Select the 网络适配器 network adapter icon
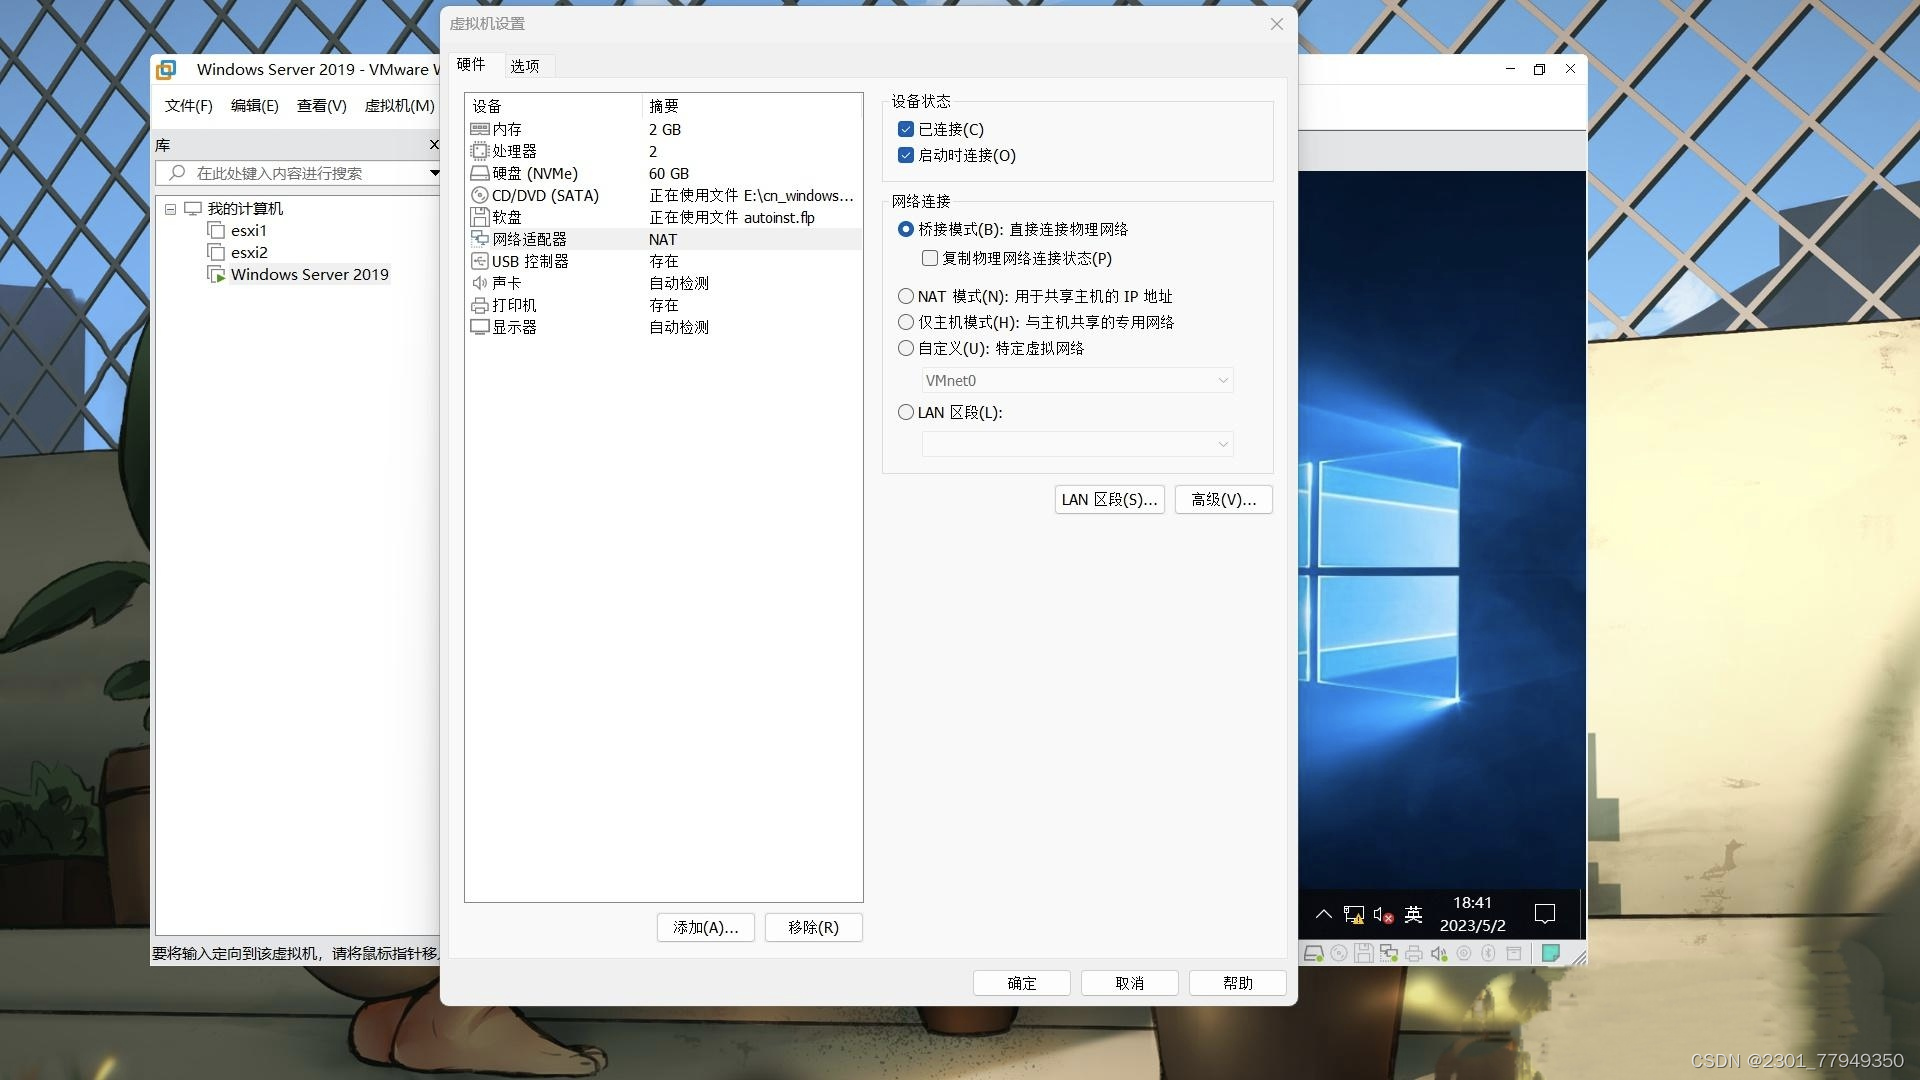Screen dimensions: 1920x1080 [479, 239]
